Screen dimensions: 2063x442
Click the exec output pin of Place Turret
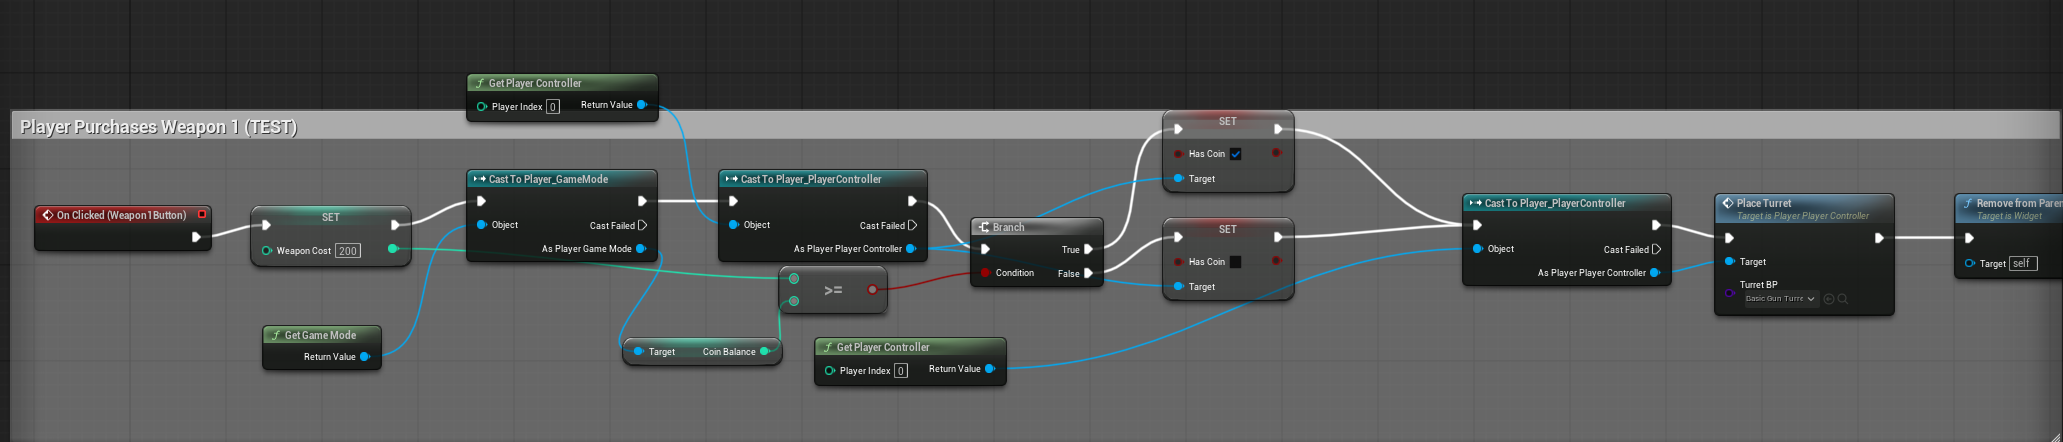(x=1879, y=238)
